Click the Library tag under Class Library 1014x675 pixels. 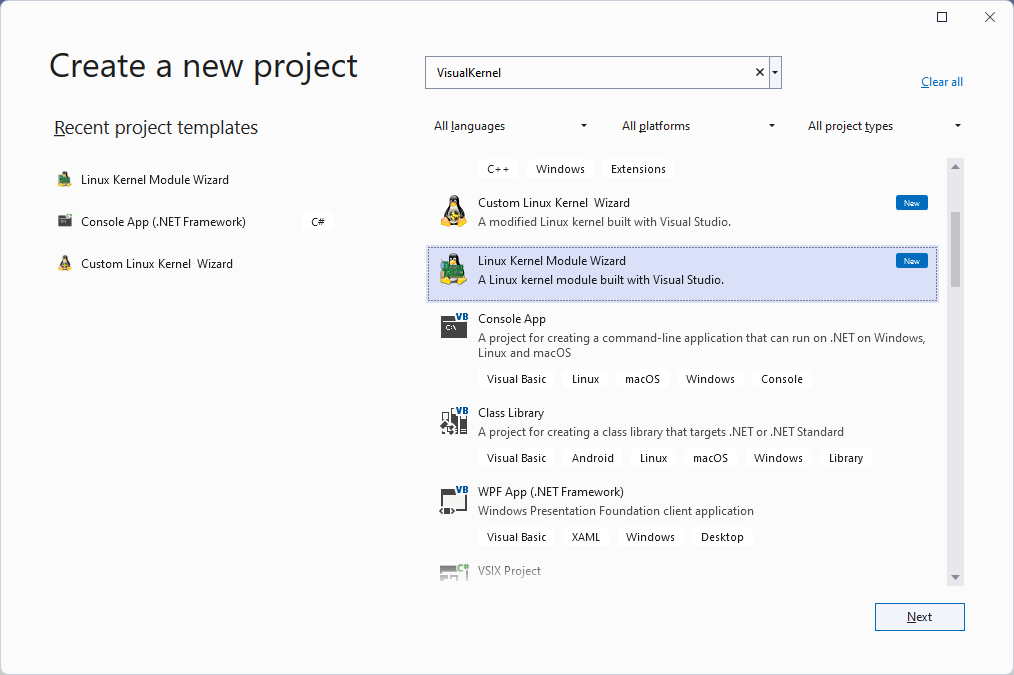(846, 458)
